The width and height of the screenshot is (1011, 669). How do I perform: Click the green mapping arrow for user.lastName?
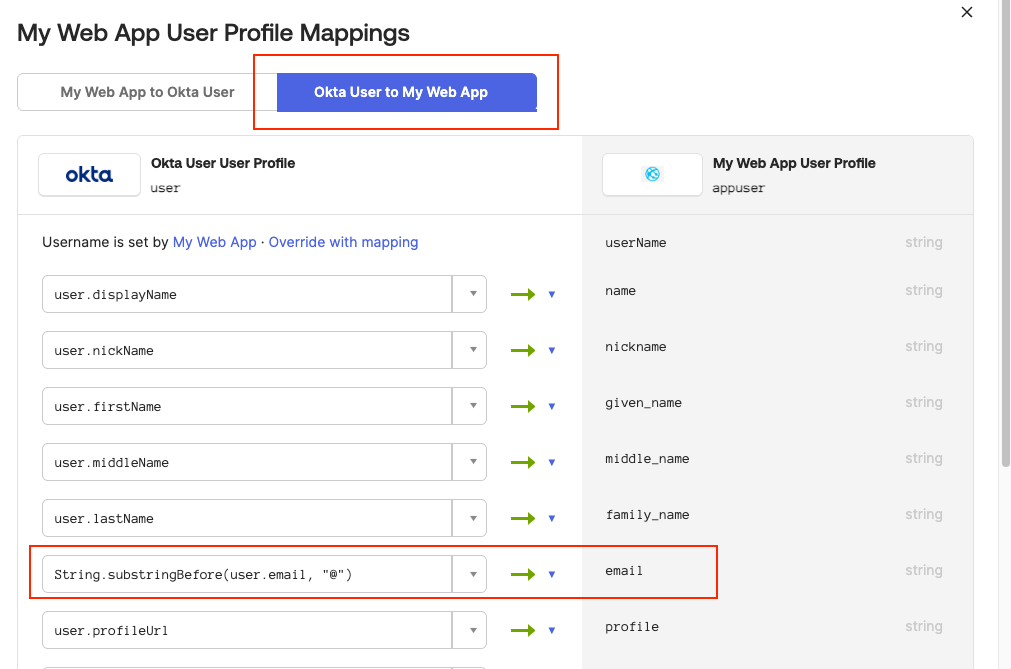(x=524, y=518)
